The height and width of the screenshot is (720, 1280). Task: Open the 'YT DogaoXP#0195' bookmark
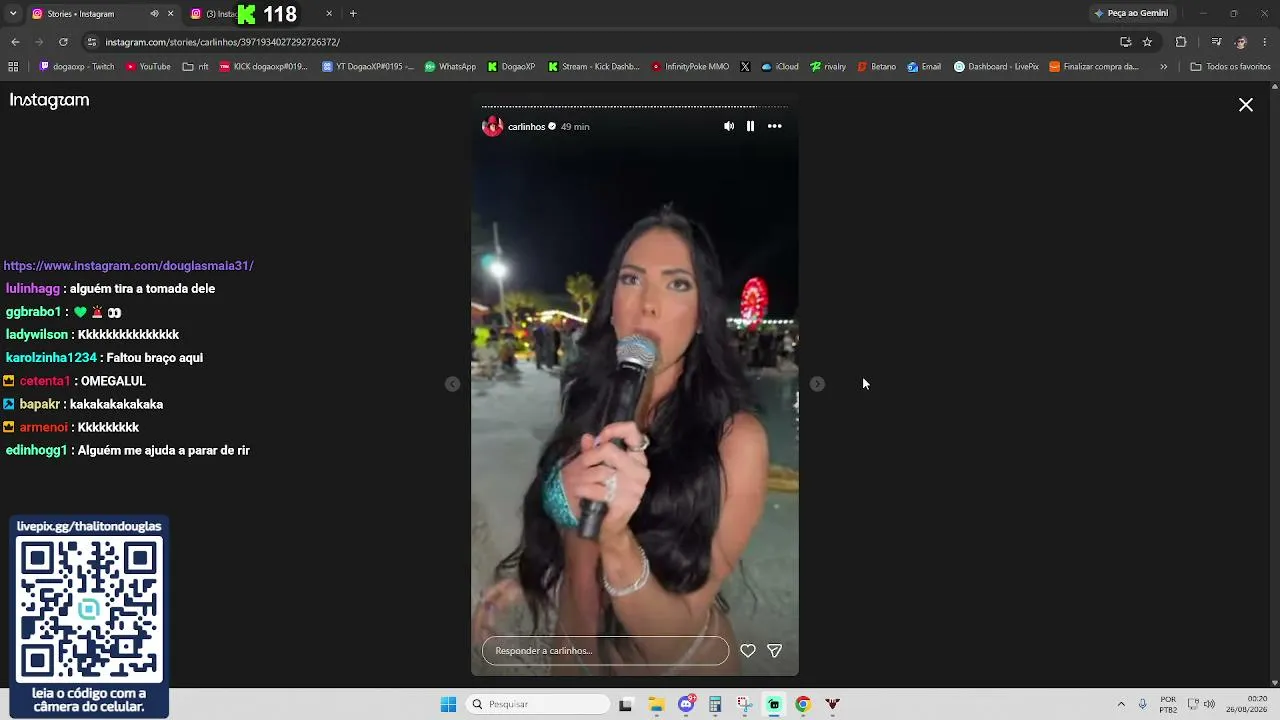(368, 67)
